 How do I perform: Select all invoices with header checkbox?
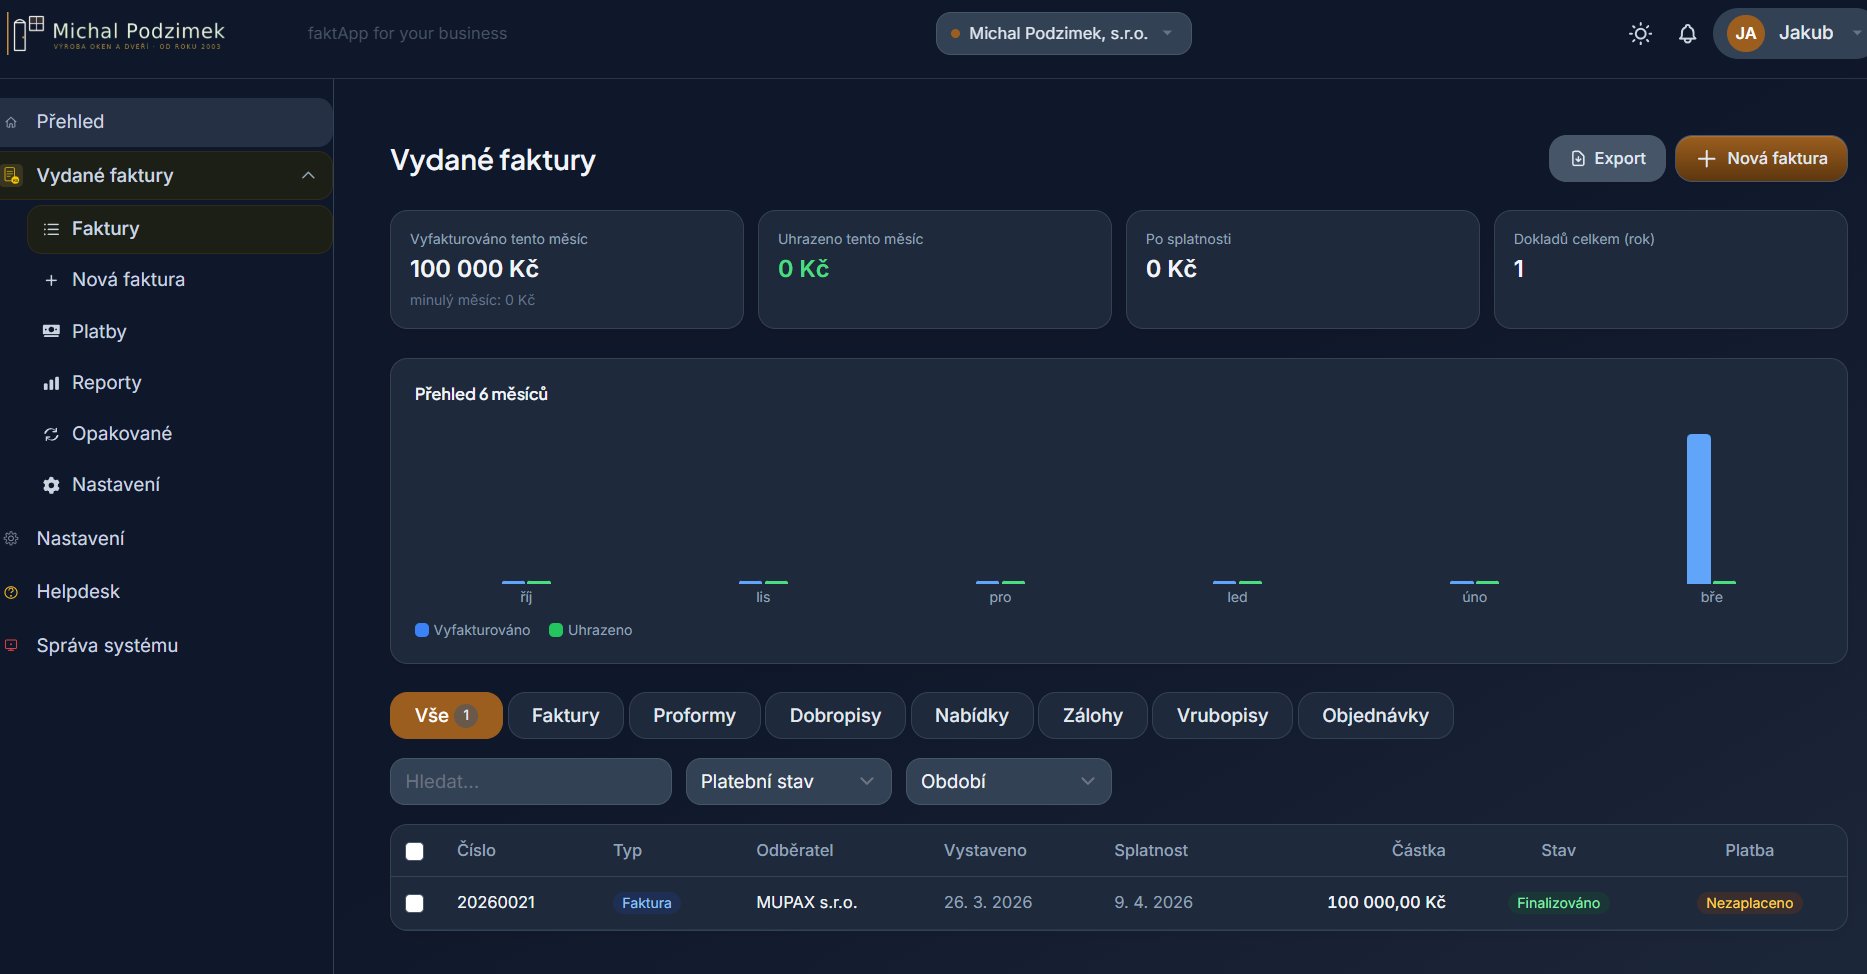click(414, 851)
